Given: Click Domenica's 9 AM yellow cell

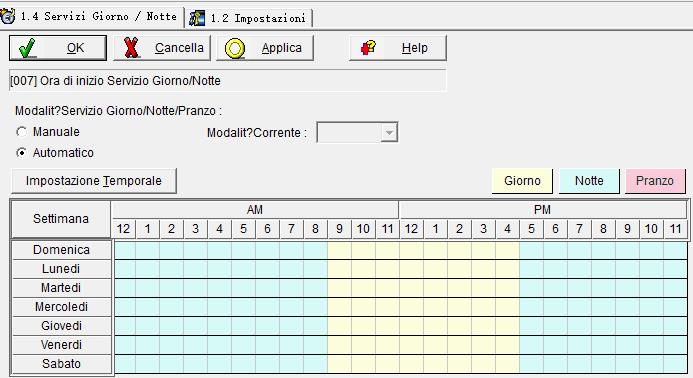Looking at the screenshot, I should tap(339, 250).
